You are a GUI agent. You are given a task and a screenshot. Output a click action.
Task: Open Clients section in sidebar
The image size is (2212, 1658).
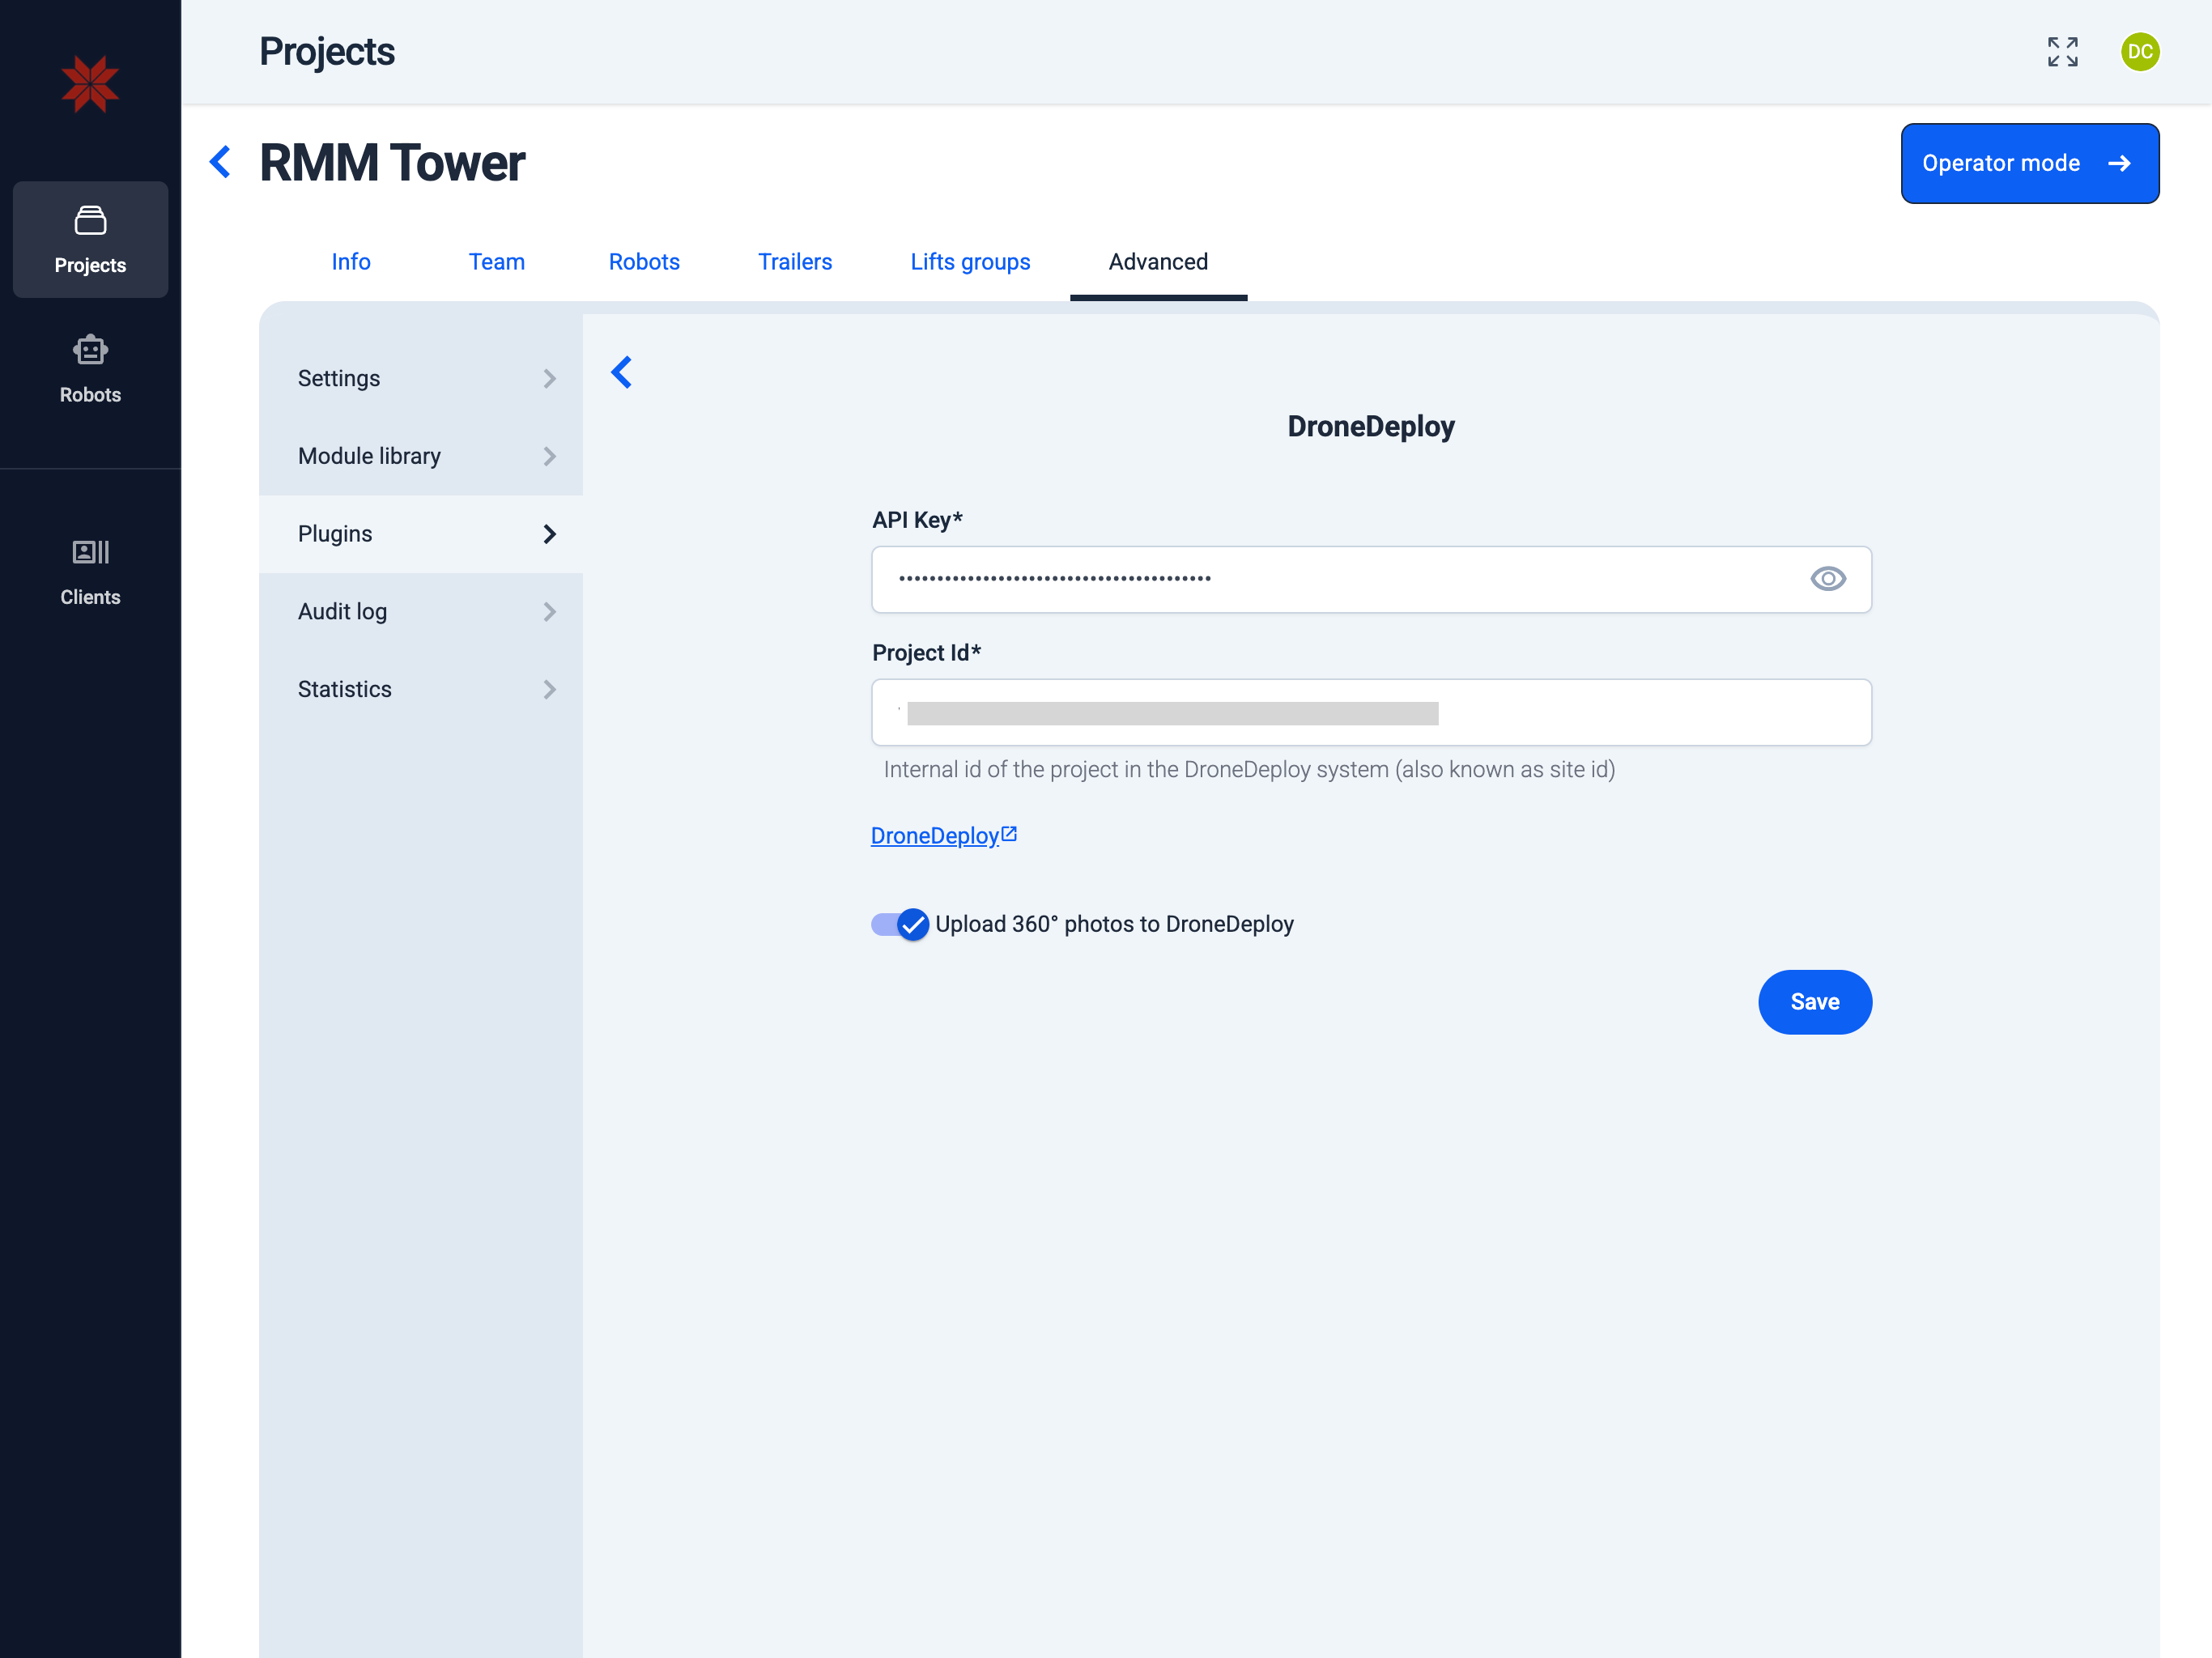(90, 572)
